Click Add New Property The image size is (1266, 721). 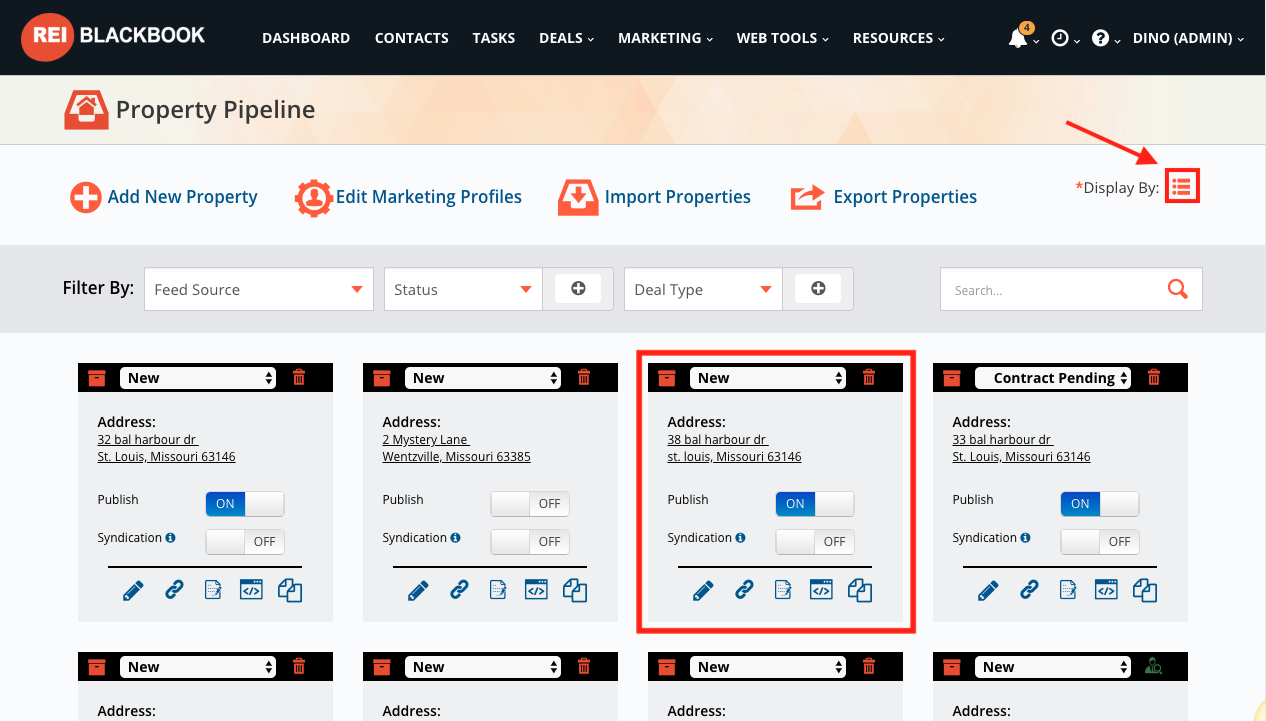tap(164, 197)
